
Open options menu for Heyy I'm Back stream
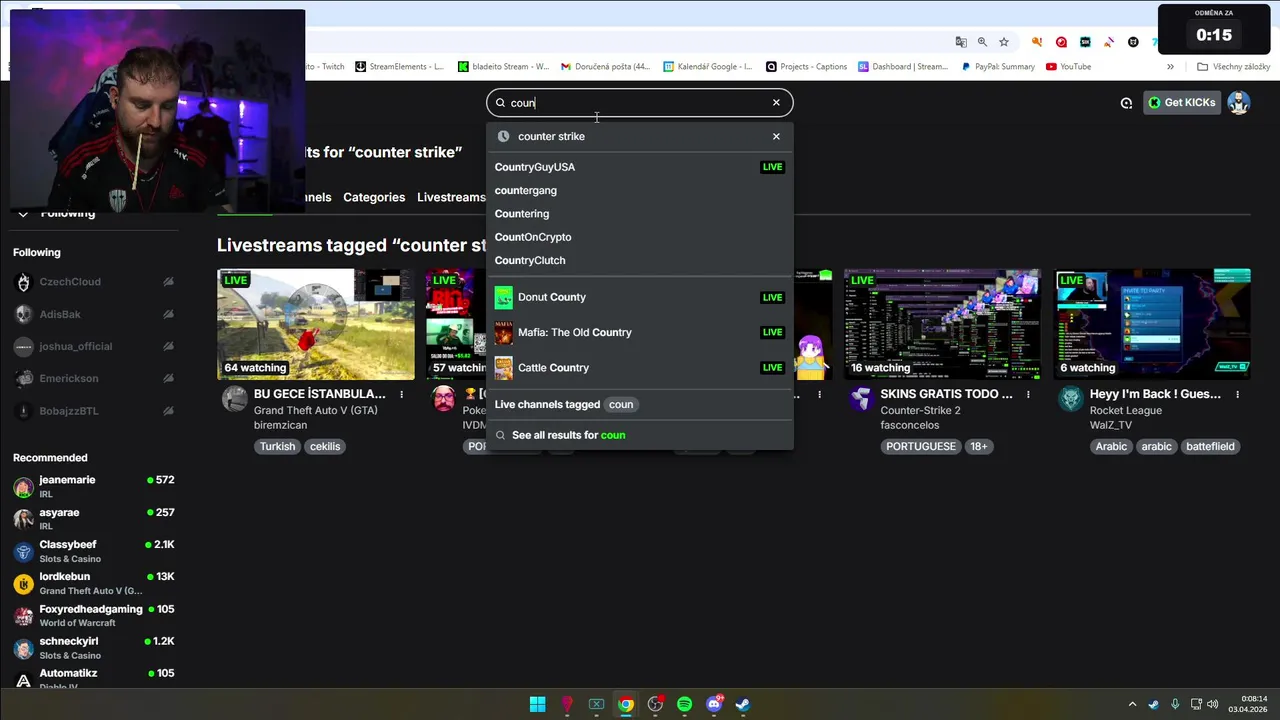click(x=1238, y=394)
